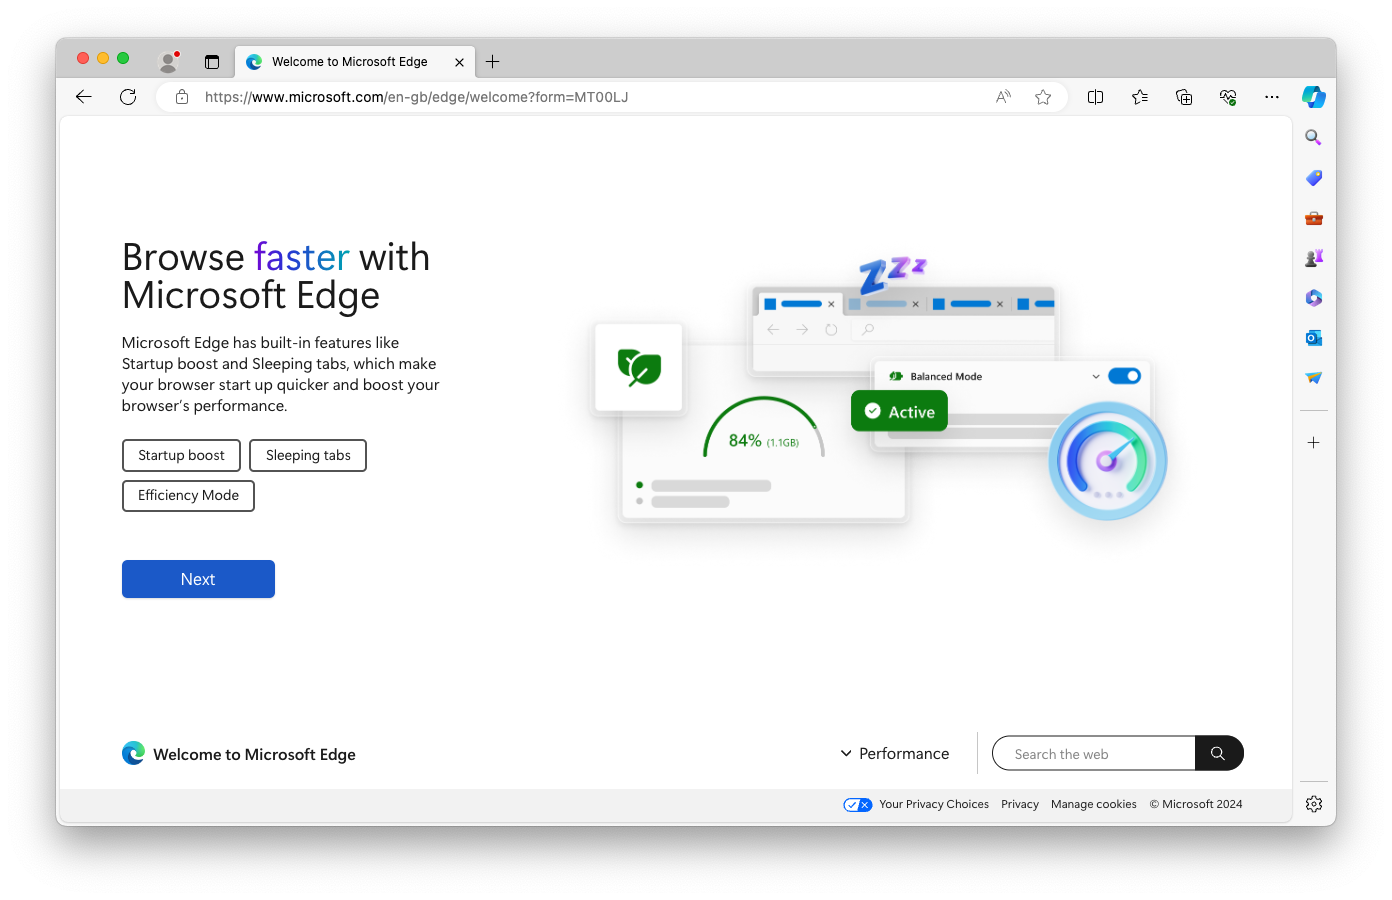
Task: Open Outlook from the sidebar
Action: tap(1313, 337)
